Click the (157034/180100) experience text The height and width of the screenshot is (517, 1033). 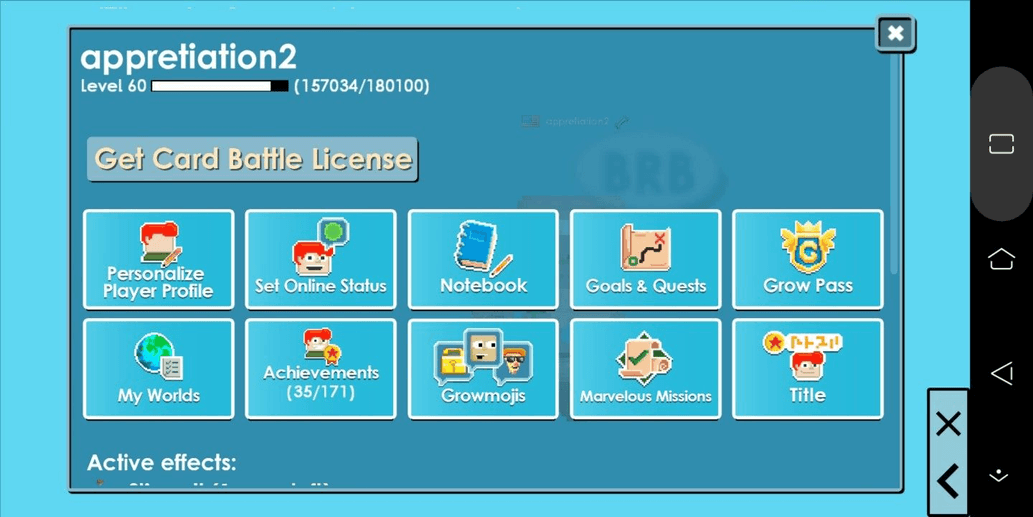point(362,86)
